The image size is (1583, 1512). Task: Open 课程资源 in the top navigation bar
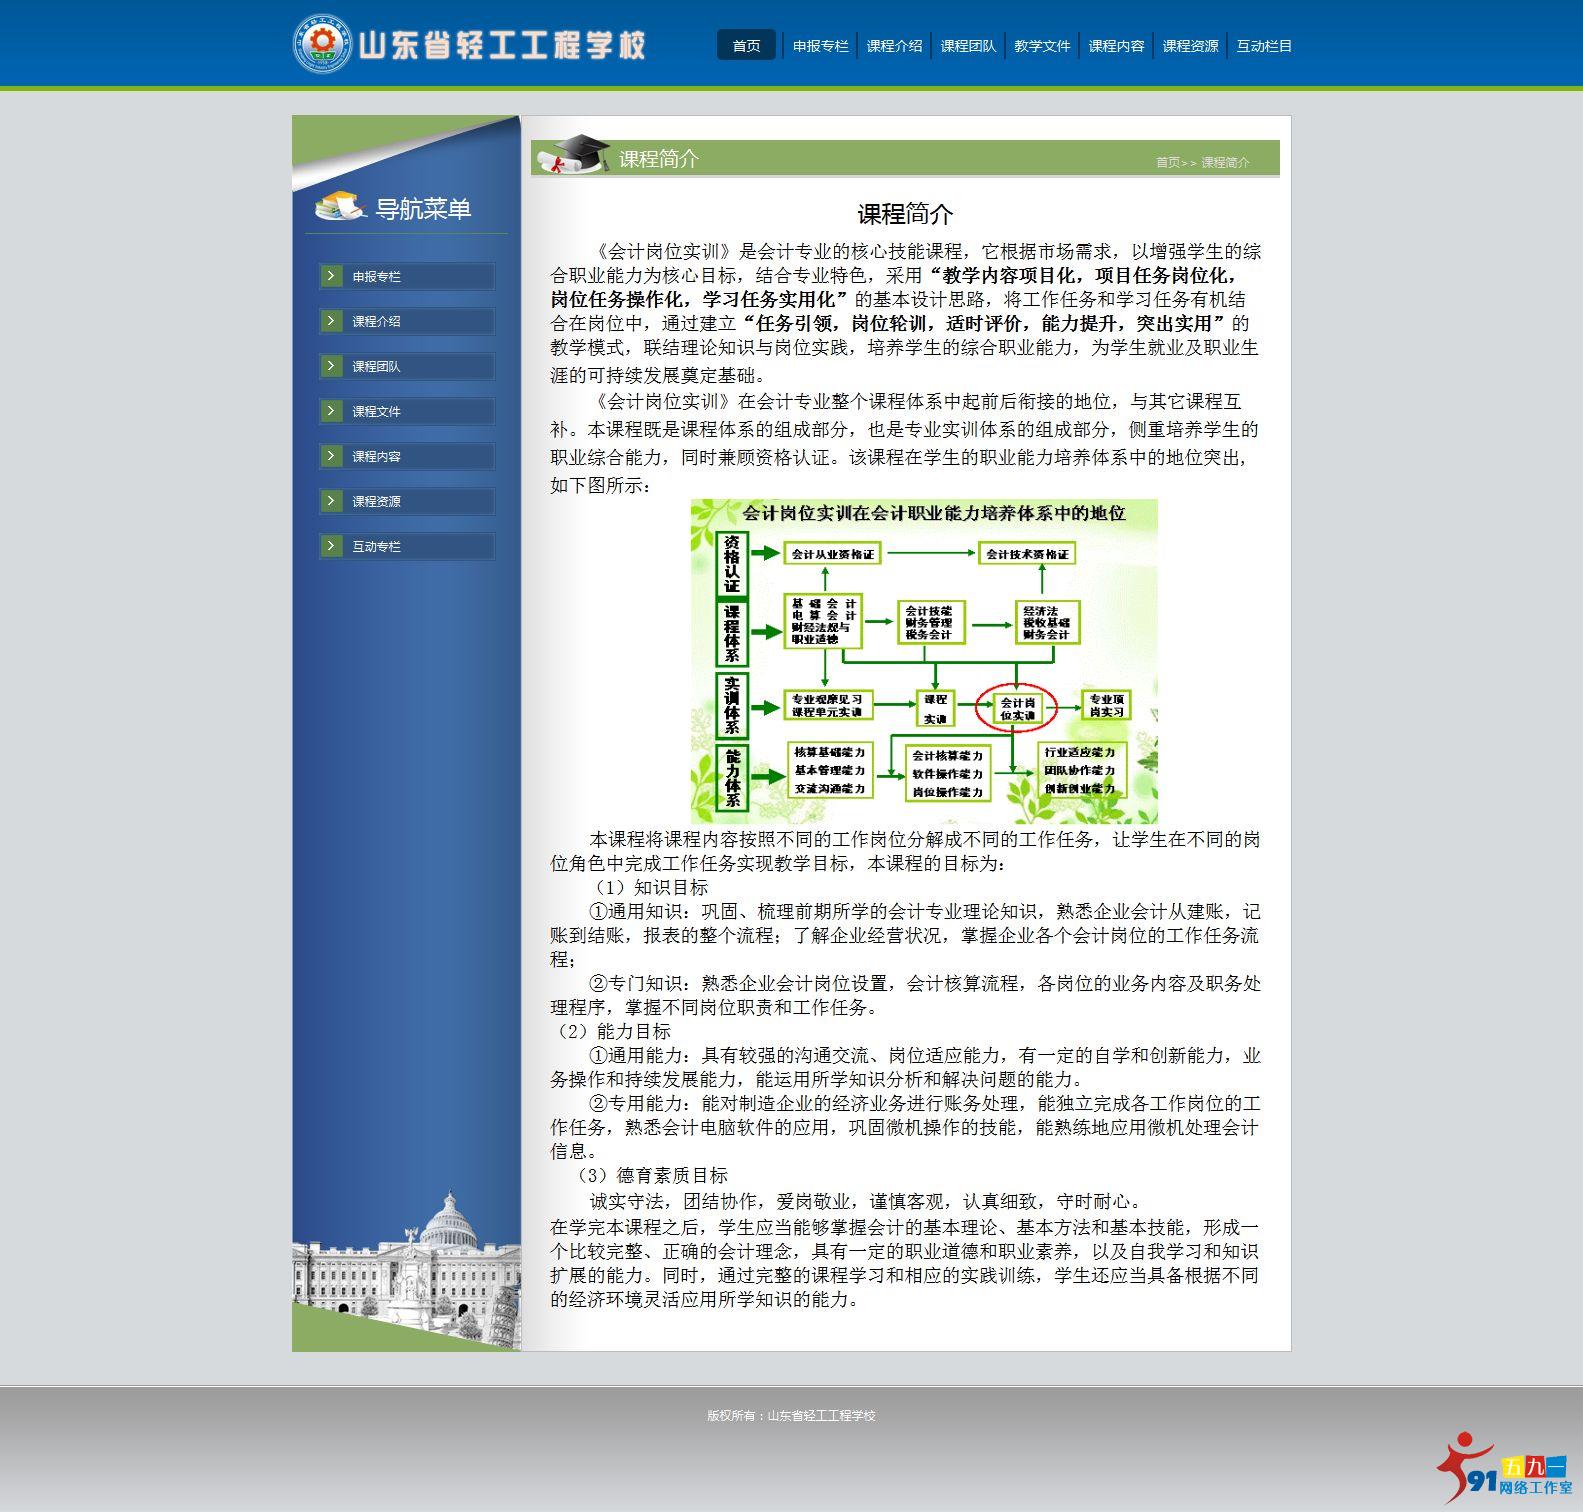1190,46
